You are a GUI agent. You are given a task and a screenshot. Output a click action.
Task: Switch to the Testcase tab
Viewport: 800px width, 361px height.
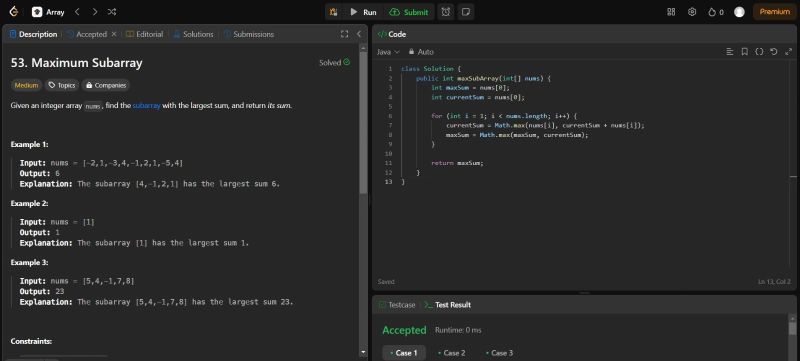[397, 305]
